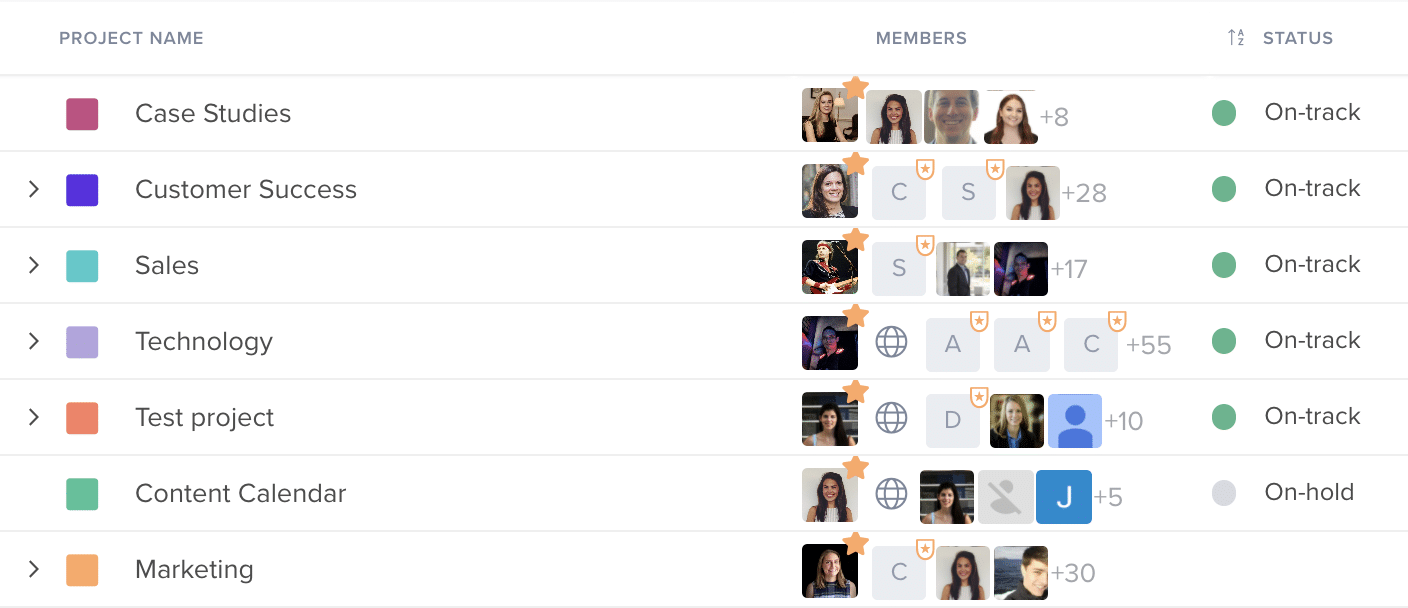Select the blue generic person avatar in Test project
This screenshot has width=1408, height=608.
coord(1074,421)
